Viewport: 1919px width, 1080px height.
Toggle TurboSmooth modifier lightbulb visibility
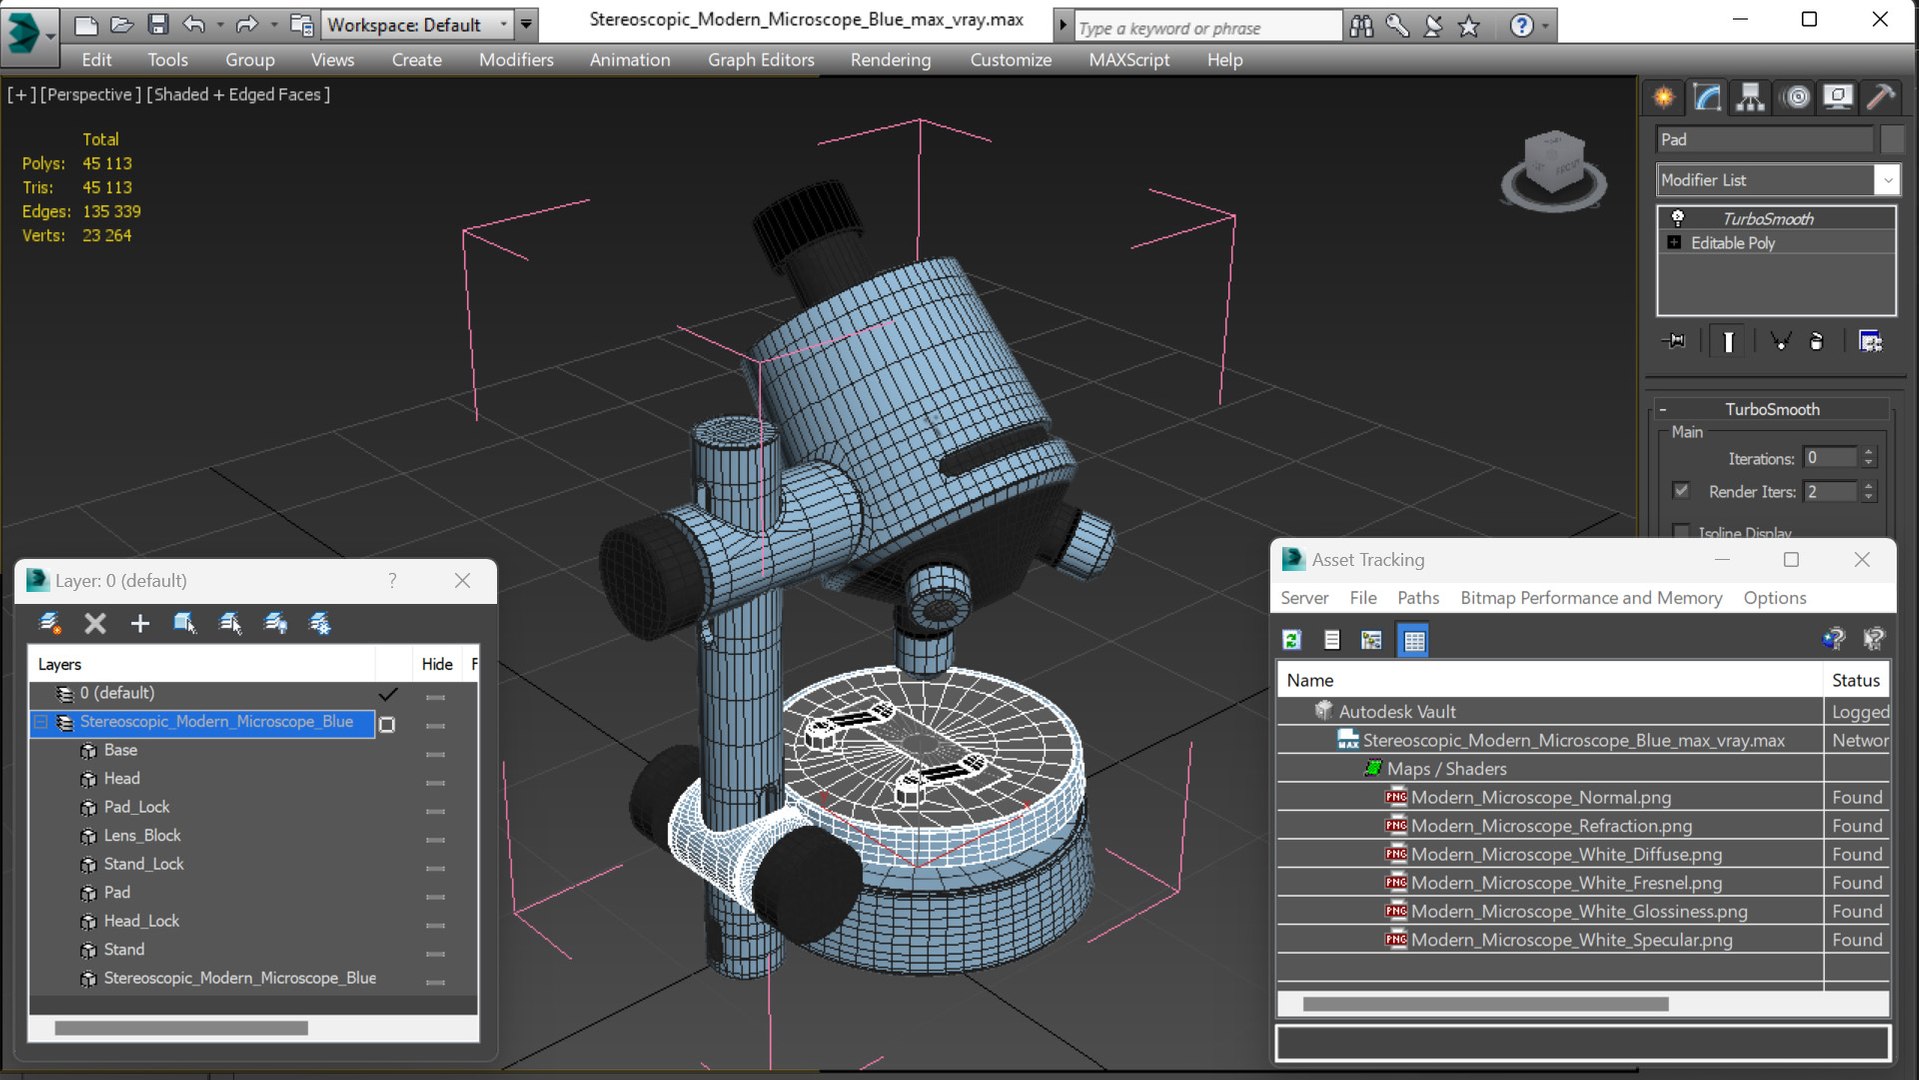[1678, 218]
